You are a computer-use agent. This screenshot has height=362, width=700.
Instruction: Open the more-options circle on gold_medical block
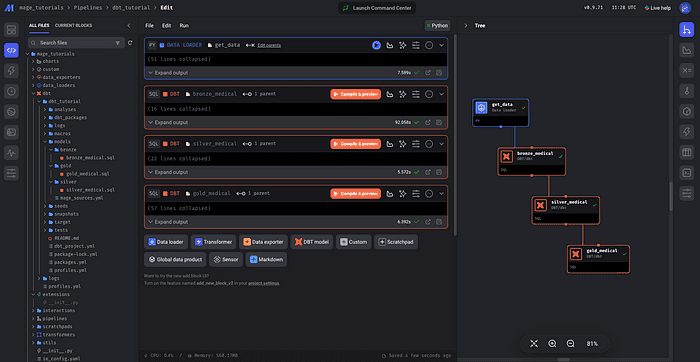tap(429, 194)
